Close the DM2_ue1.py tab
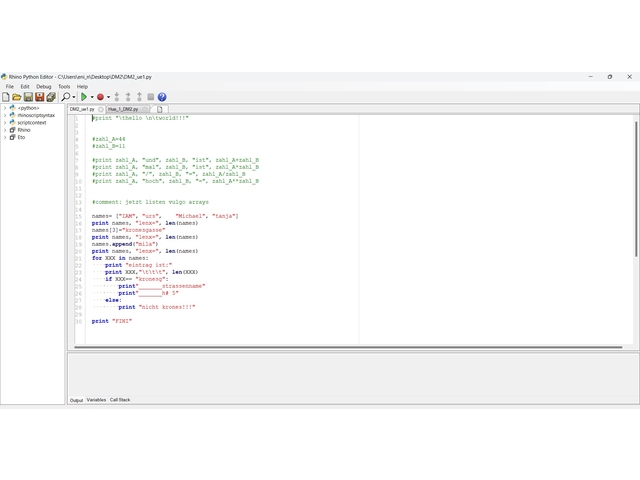 [x=101, y=109]
